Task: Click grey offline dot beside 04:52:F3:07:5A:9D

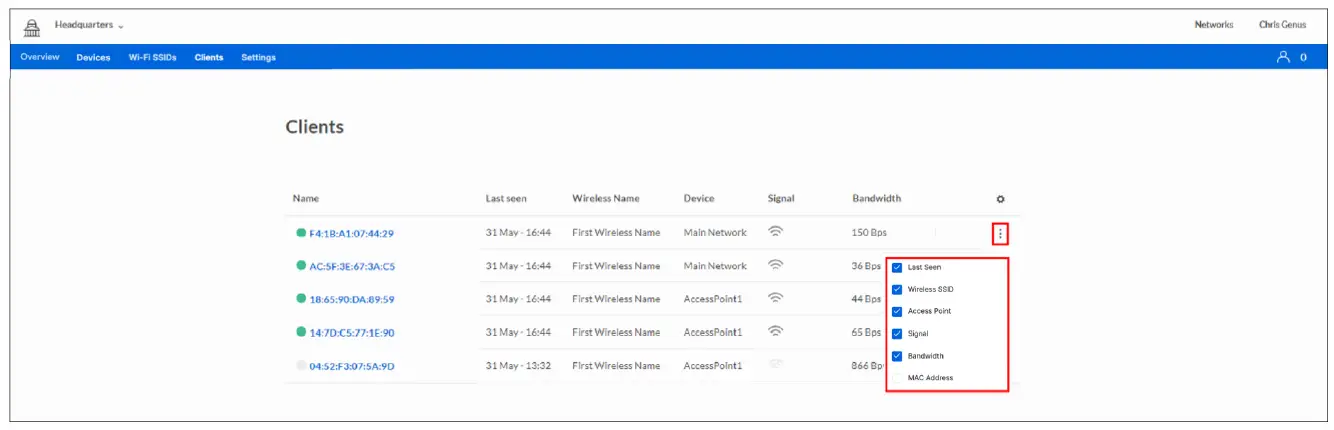Action: (301, 366)
